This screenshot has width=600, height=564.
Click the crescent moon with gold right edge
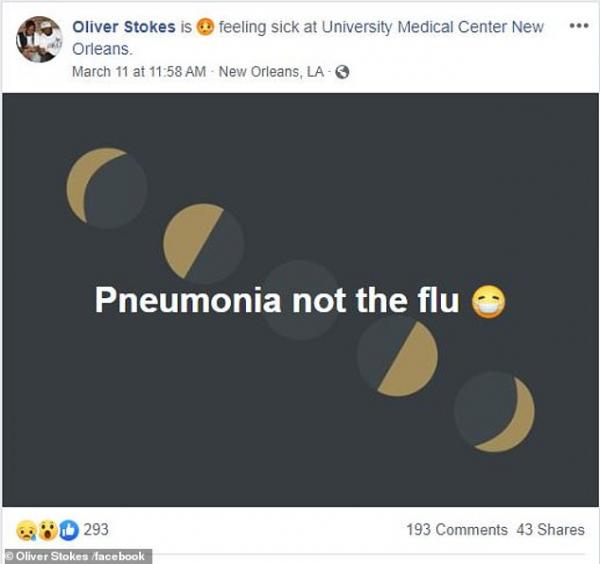[494, 413]
